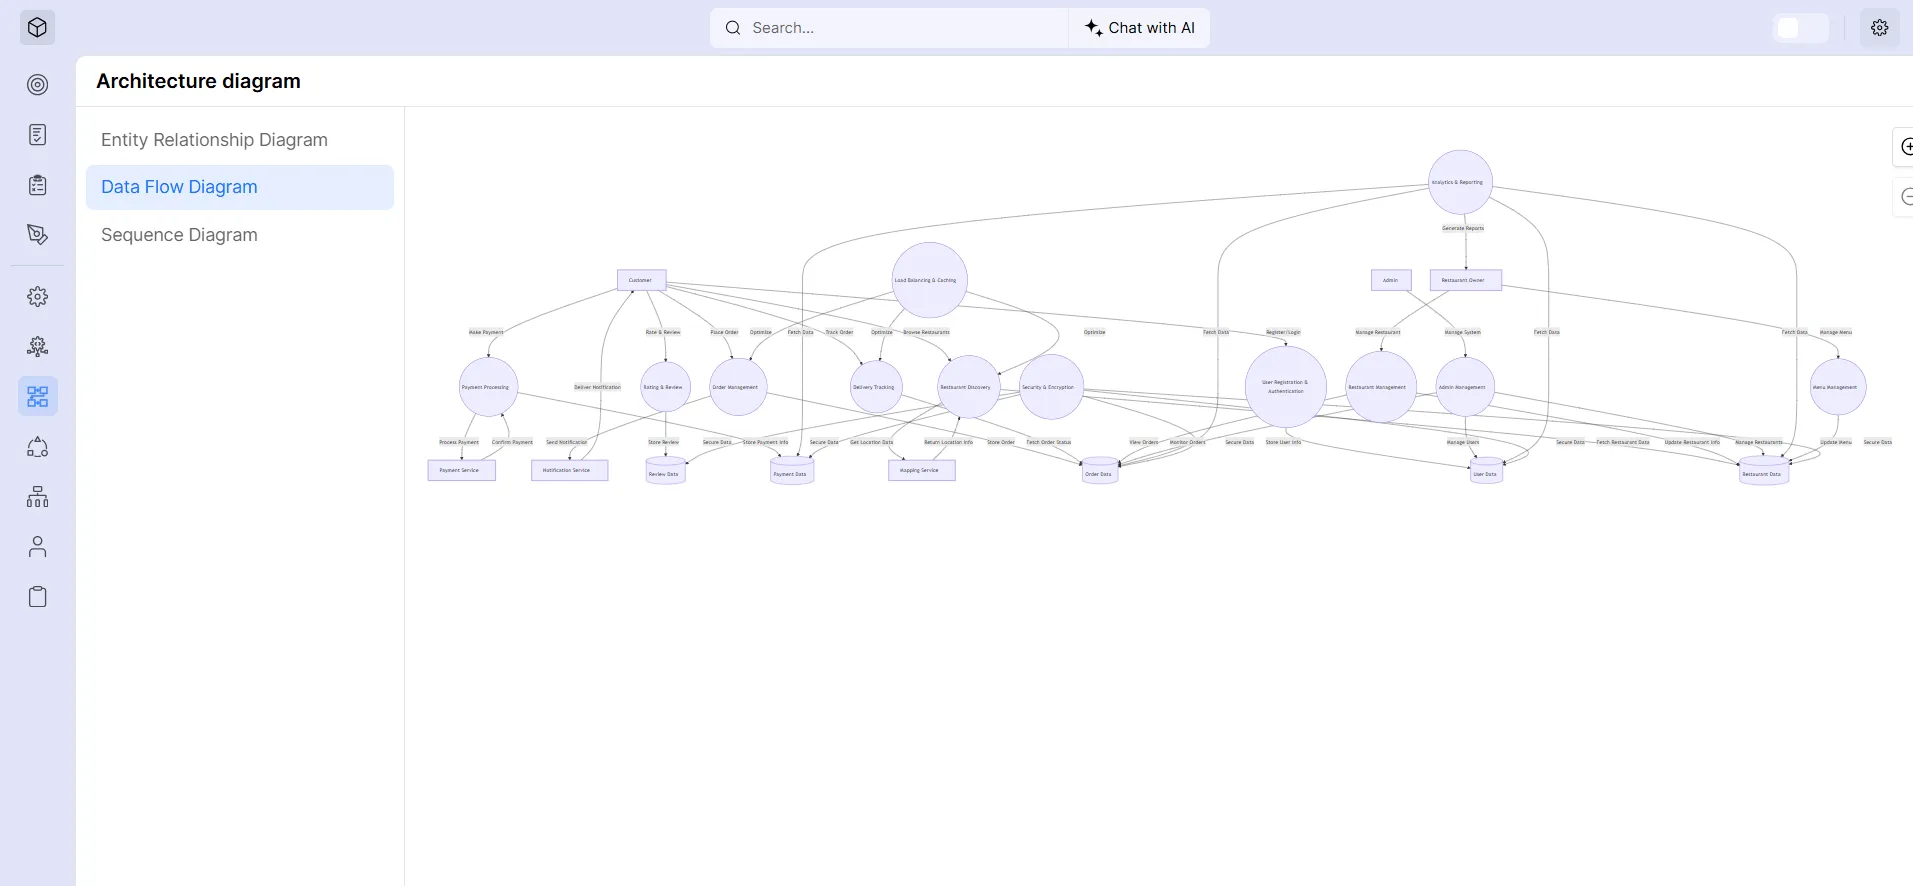This screenshot has width=1913, height=886.
Task: Zoom in on the diagram
Action: 1905,147
